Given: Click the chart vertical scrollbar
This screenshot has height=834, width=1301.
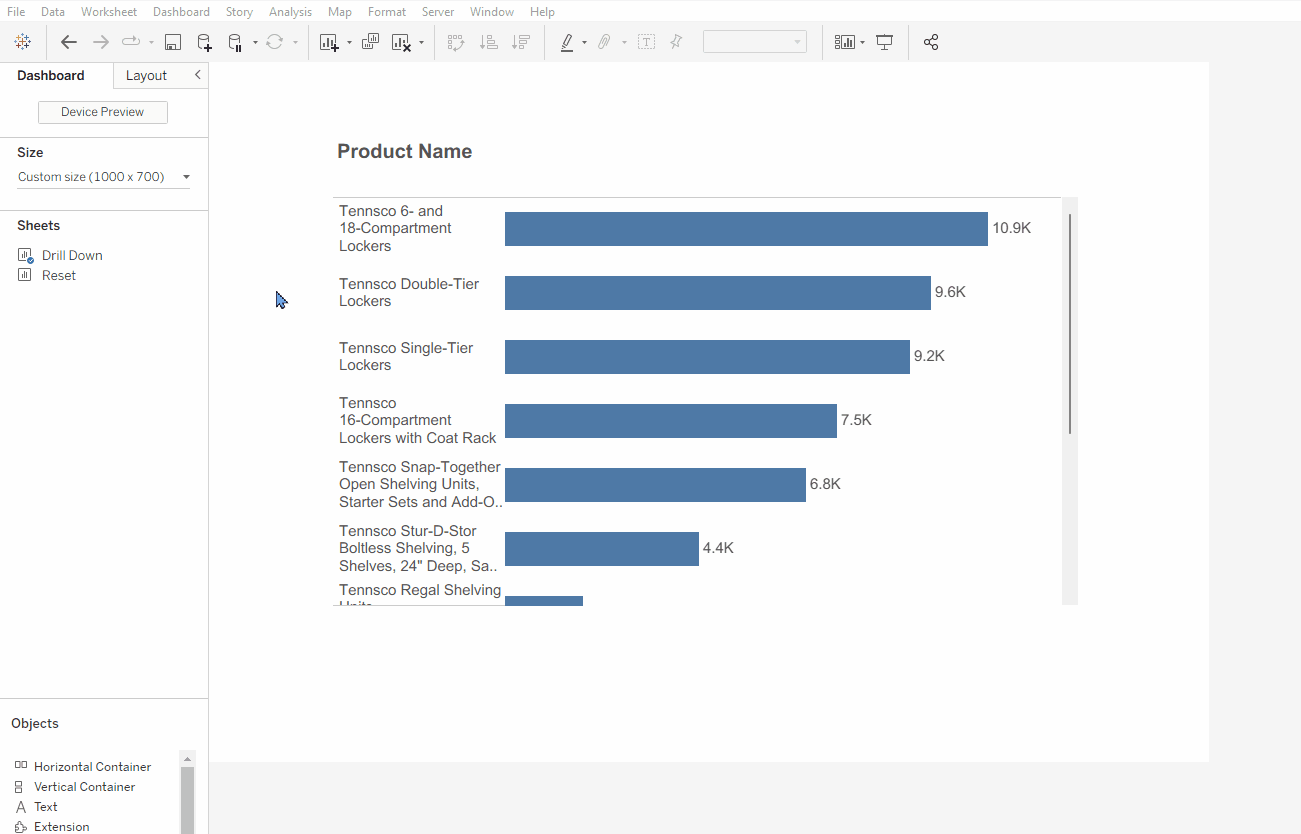Looking at the screenshot, I should (1070, 323).
